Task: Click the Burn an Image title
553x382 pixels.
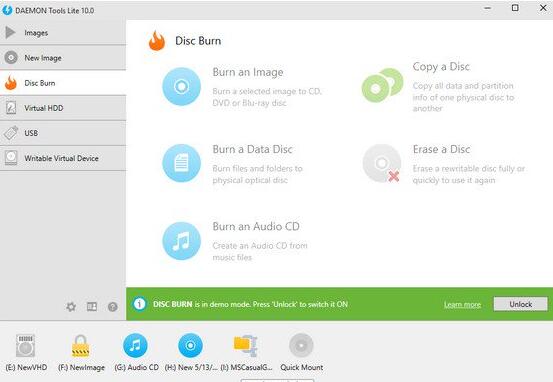Action: (248, 72)
